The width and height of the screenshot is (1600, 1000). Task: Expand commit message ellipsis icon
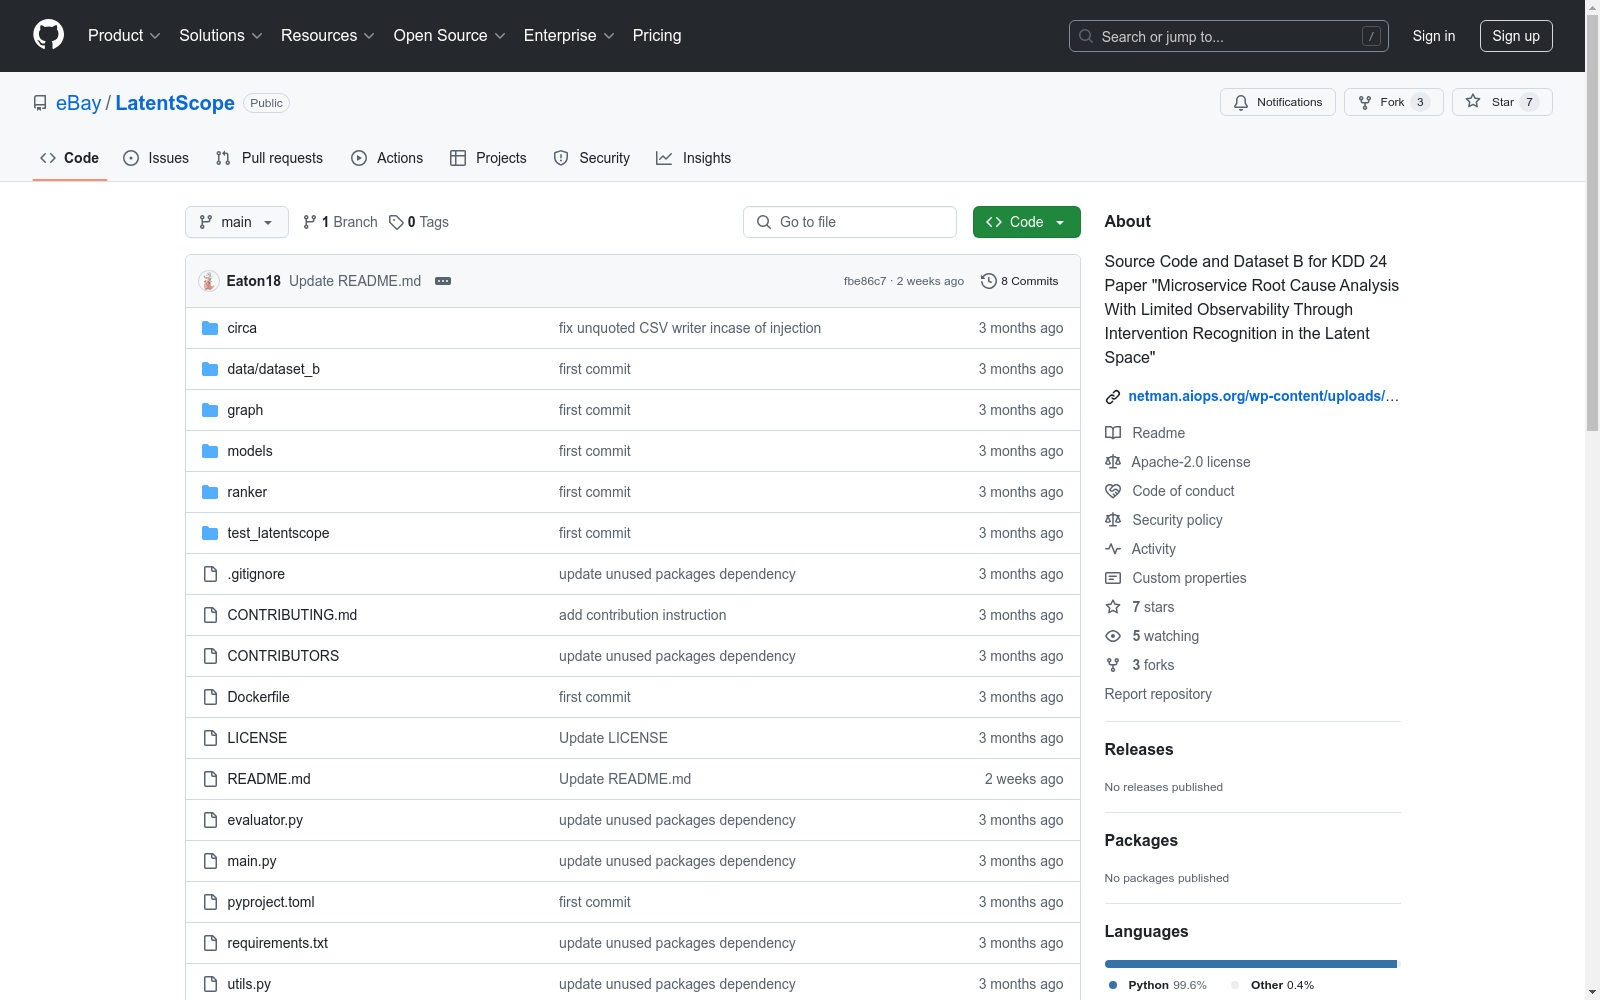click(x=443, y=281)
